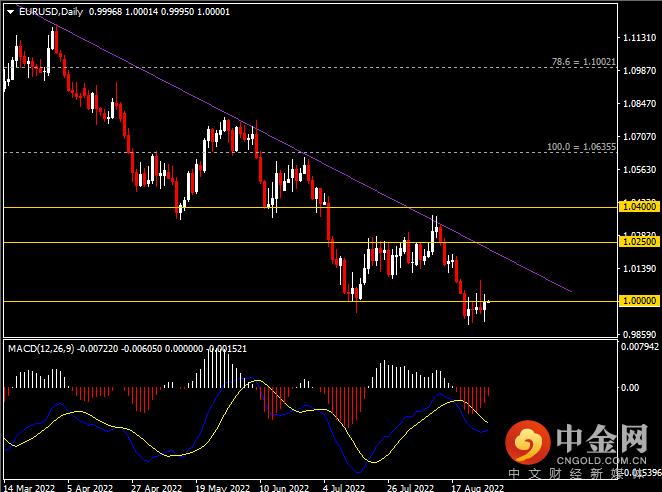Click the 1.11310 price axis value
This screenshot has height=492, width=662.
[640, 38]
